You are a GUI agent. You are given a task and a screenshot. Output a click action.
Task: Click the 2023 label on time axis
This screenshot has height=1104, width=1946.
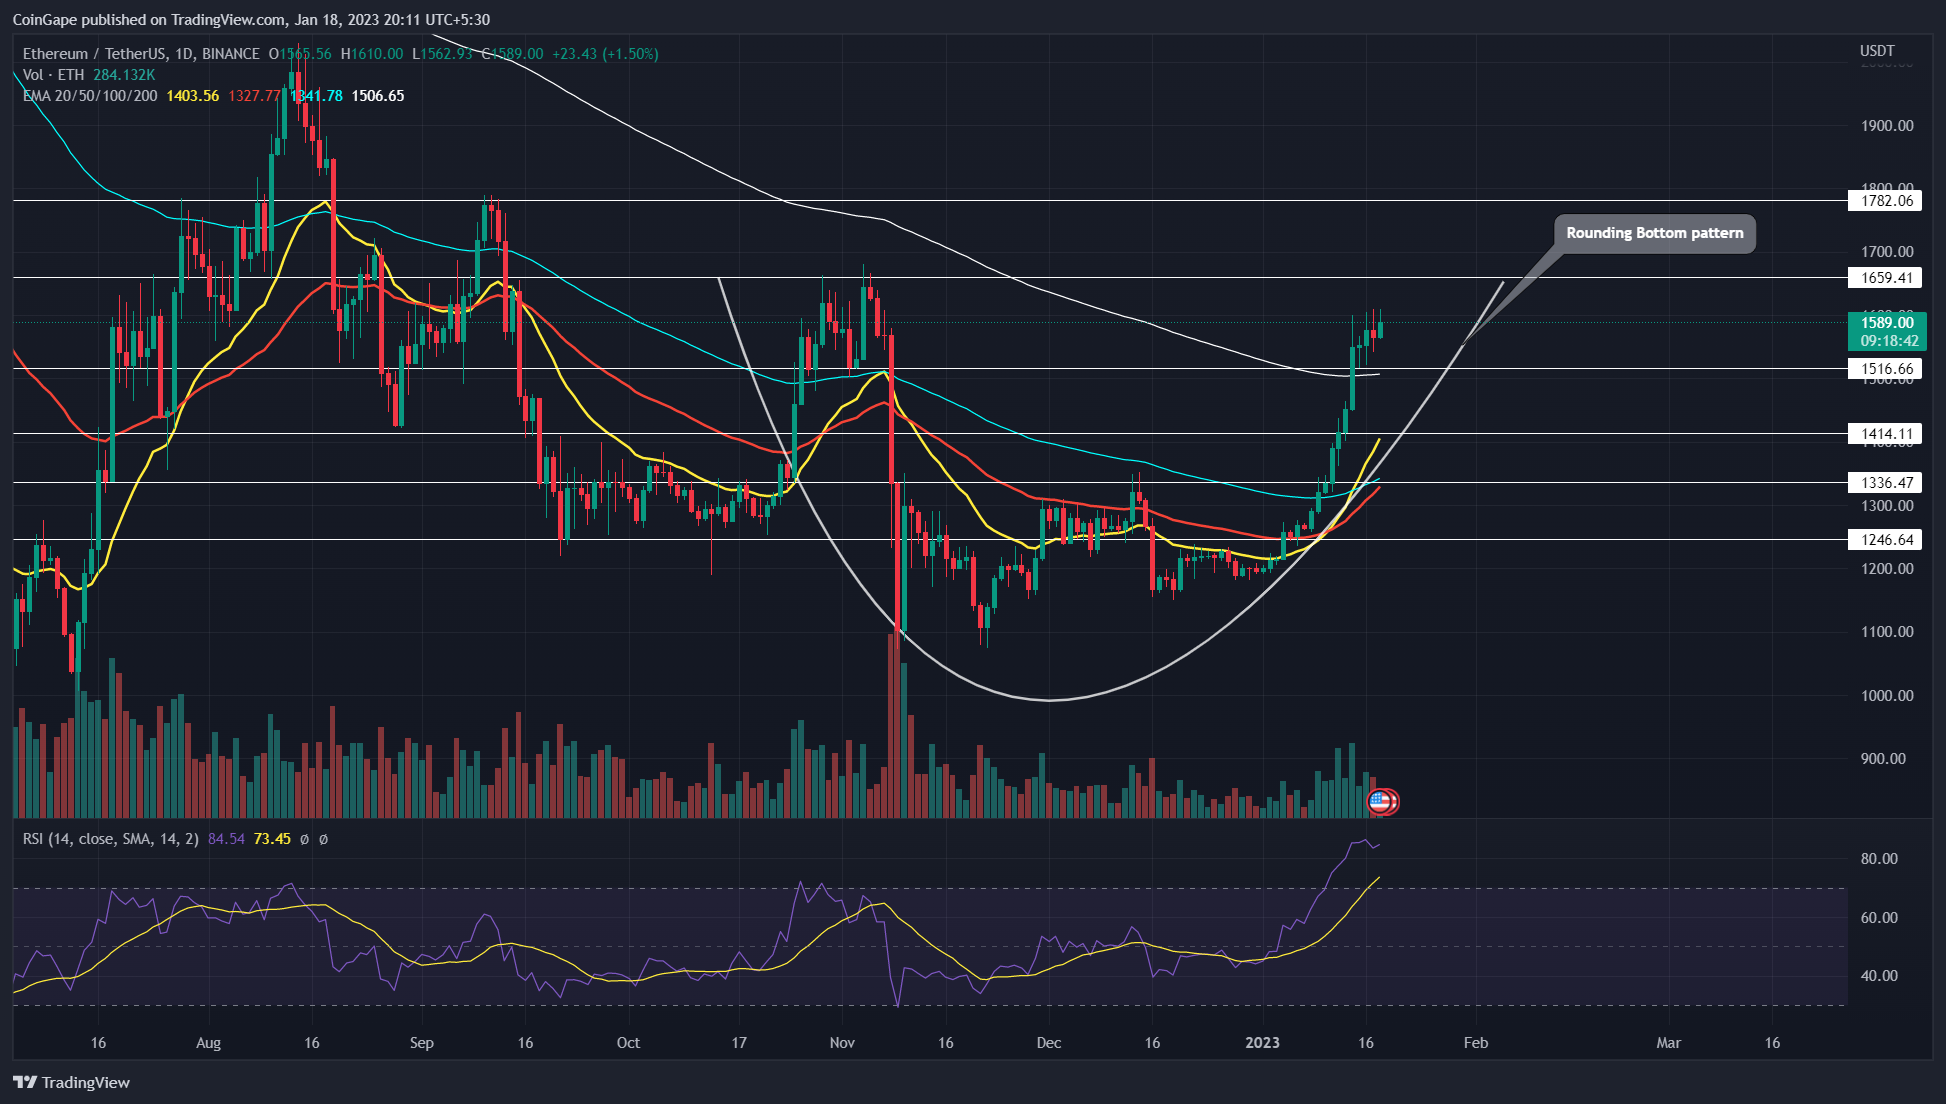(x=1262, y=1042)
